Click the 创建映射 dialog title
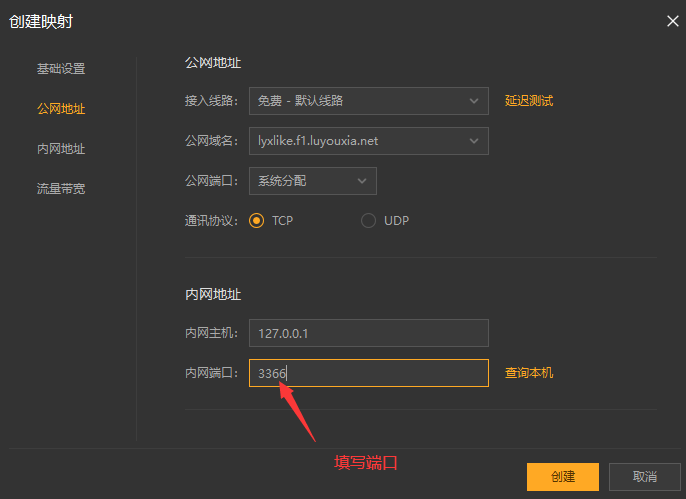The image size is (686, 499). pos(41,21)
